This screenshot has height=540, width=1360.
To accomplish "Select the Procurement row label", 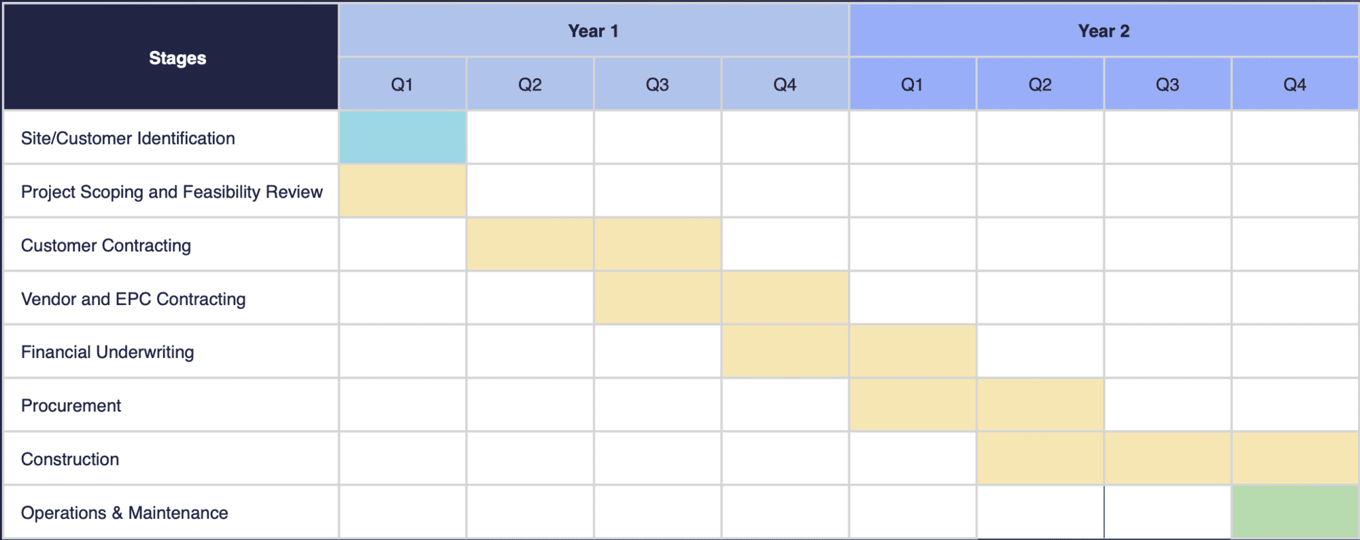I will (x=71, y=406).
